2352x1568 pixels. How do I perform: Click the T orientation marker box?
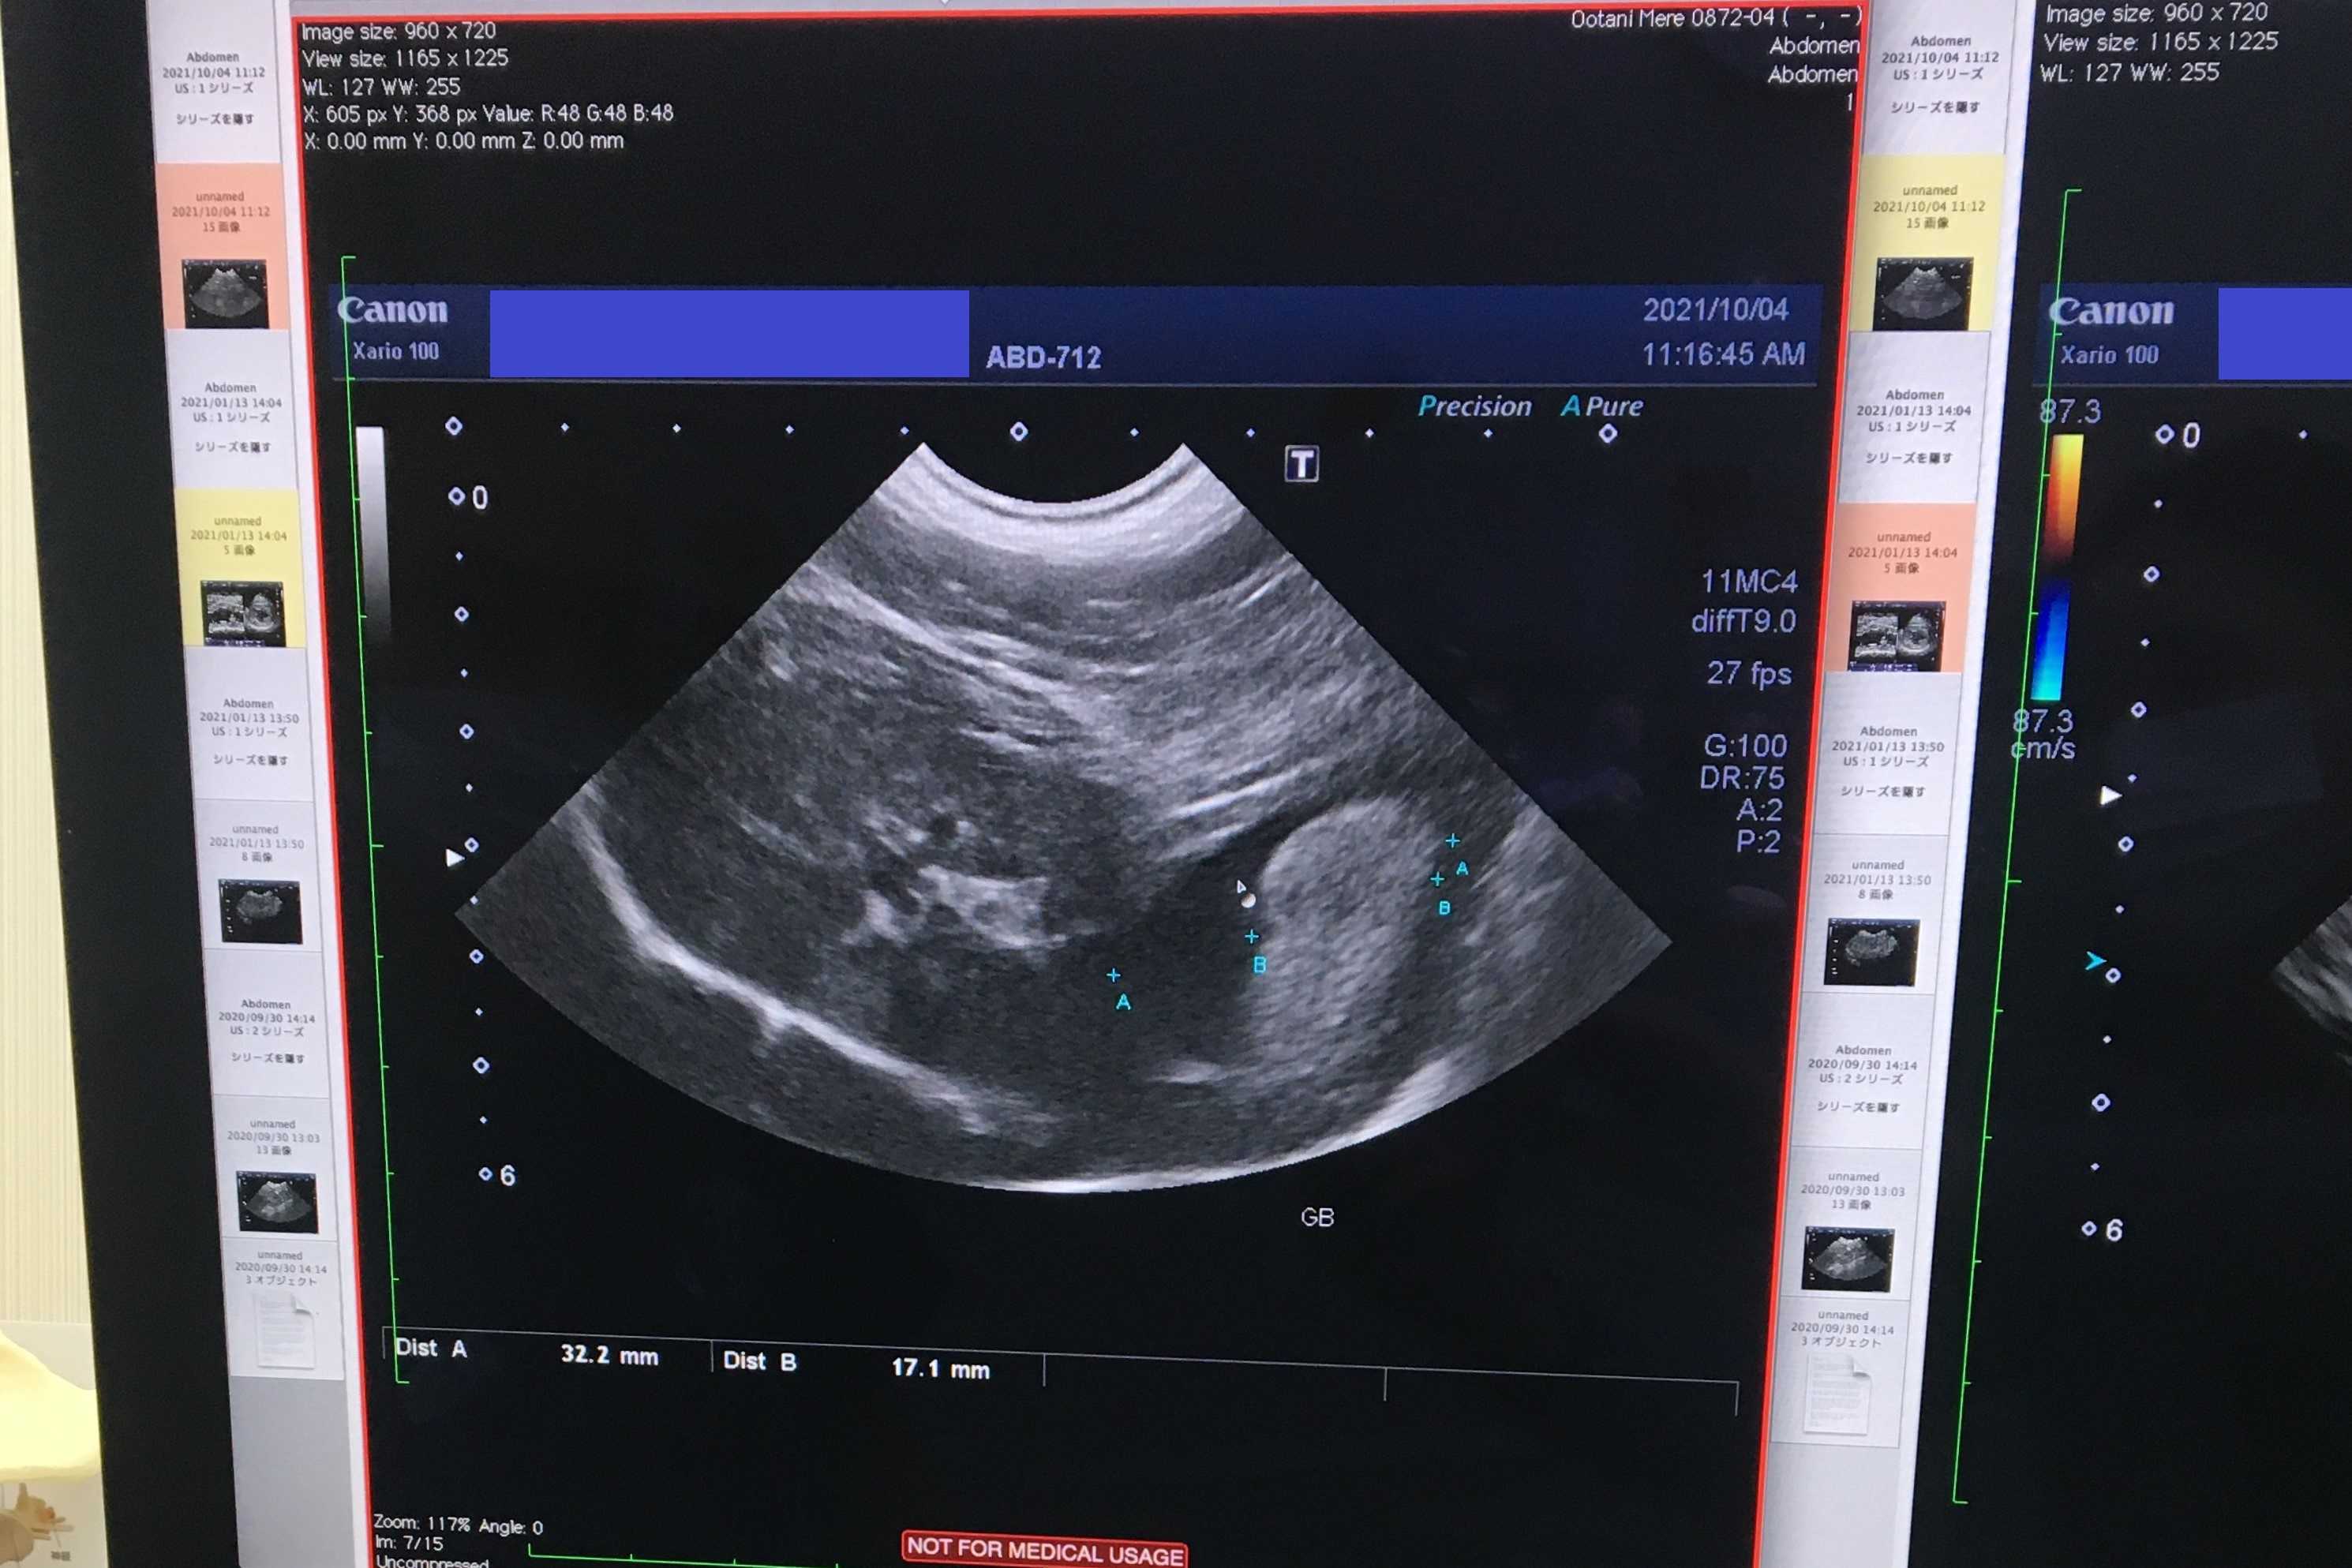pyautogui.click(x=1301, y=464)
